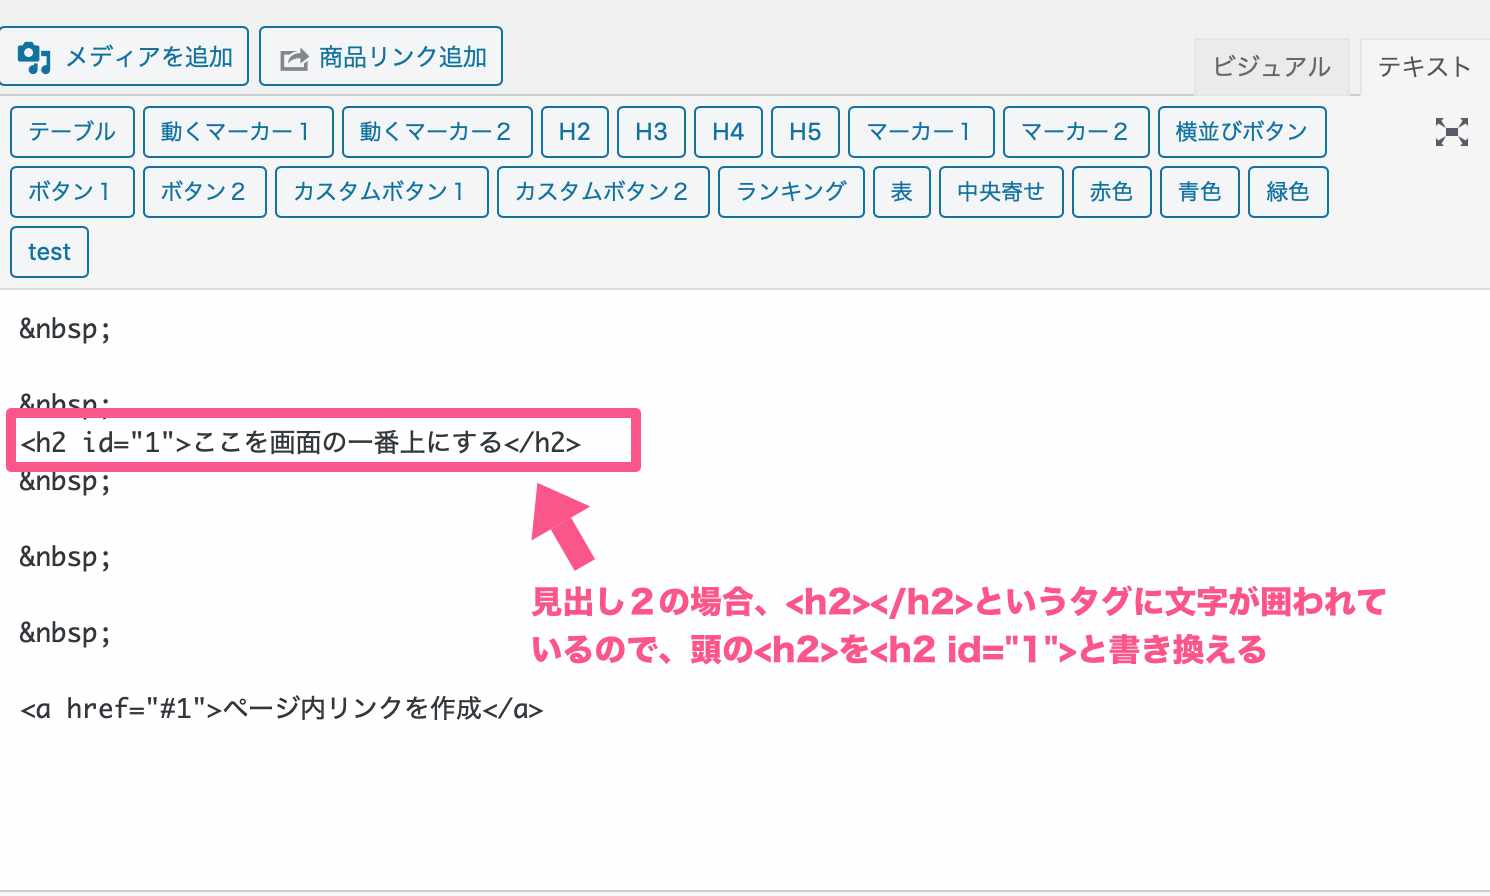Insert an H5 heading tag

tap(805, 132)
